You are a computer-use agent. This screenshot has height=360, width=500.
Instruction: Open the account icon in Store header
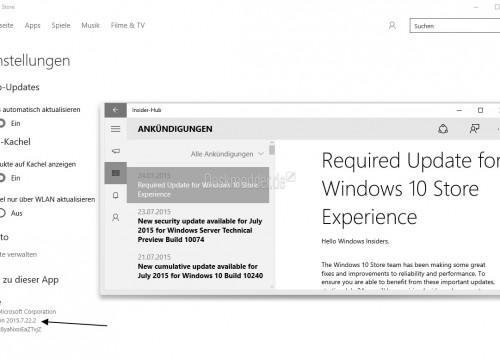[392, 26]
